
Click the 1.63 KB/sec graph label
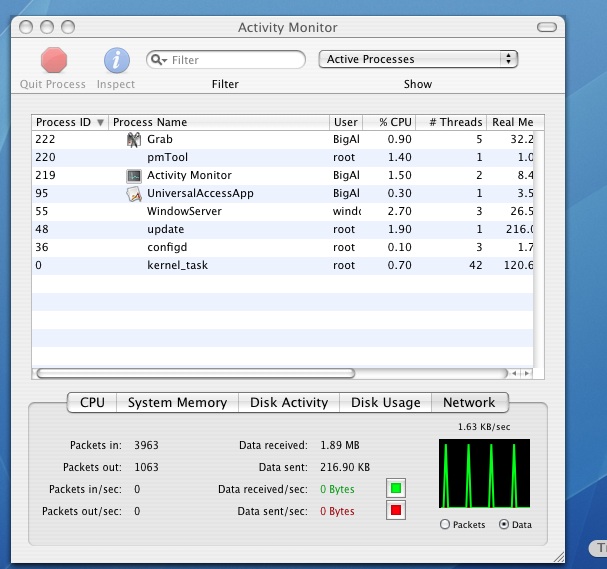[x=484, y=427]
